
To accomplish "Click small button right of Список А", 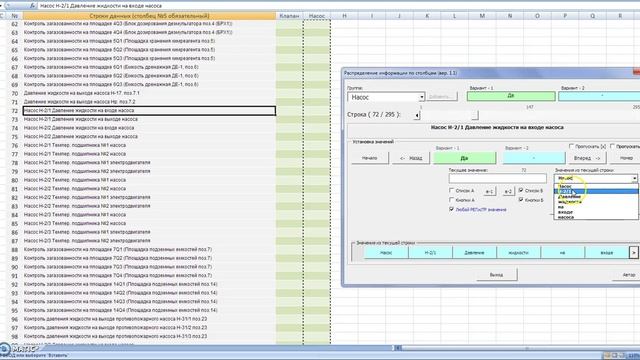I will point(490,191).
